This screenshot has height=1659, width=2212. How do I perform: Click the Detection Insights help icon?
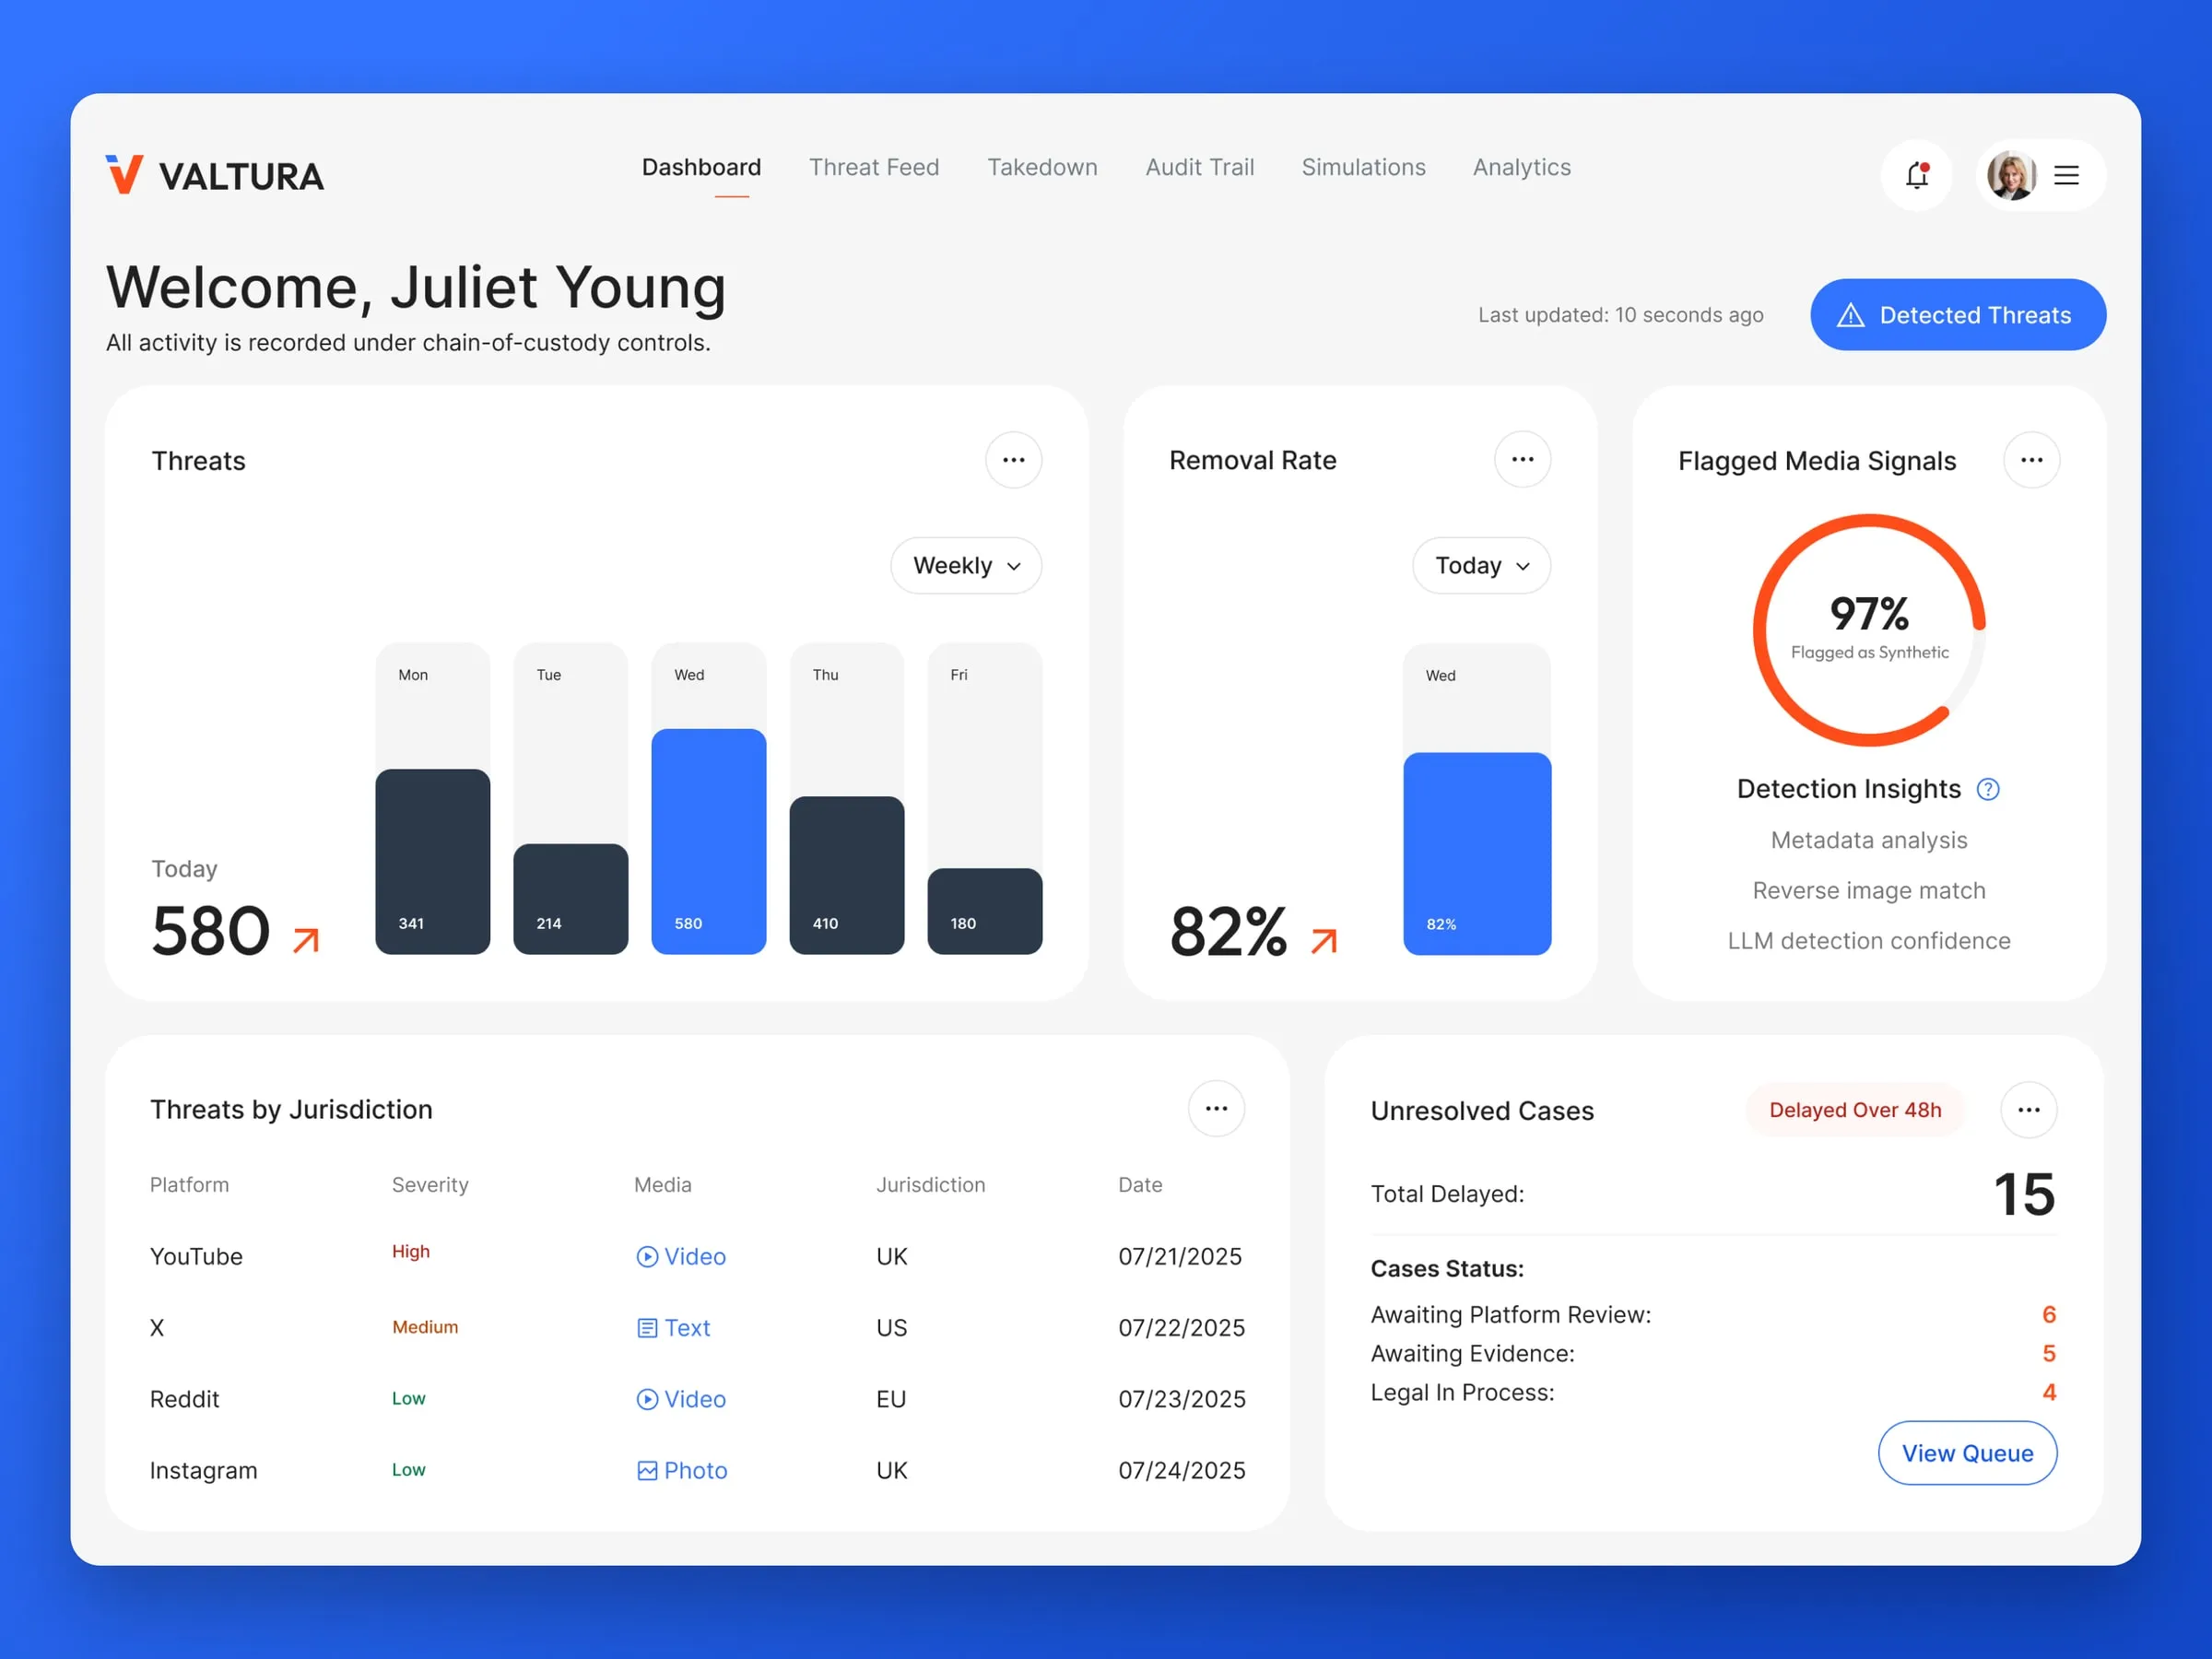point(1987,789)
